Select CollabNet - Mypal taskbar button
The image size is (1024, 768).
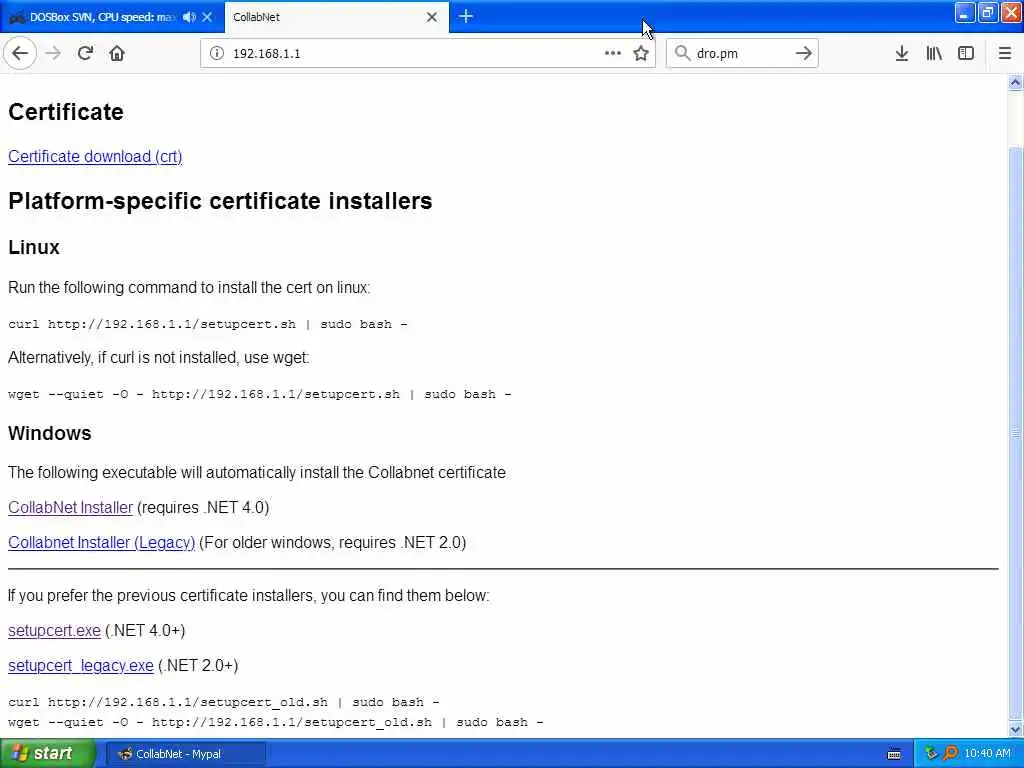click(x=186, y=754)
